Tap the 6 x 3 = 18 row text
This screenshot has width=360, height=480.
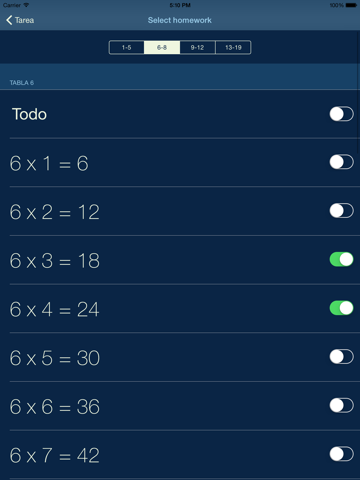(55, 261)
